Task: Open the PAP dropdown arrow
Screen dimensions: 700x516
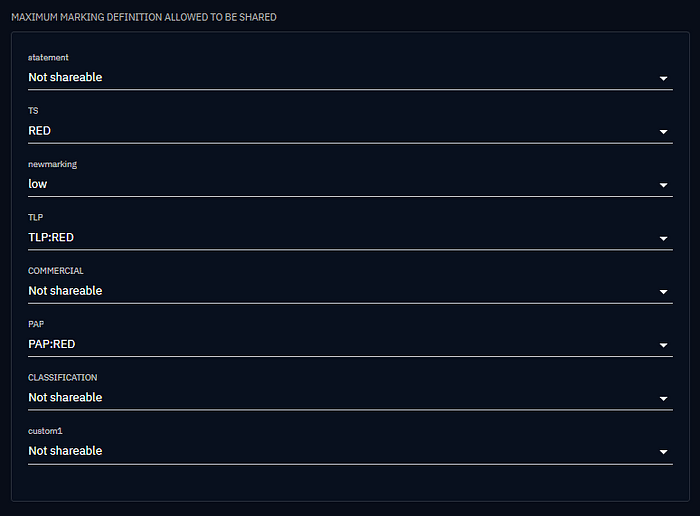Action: [x=663, y=346]
